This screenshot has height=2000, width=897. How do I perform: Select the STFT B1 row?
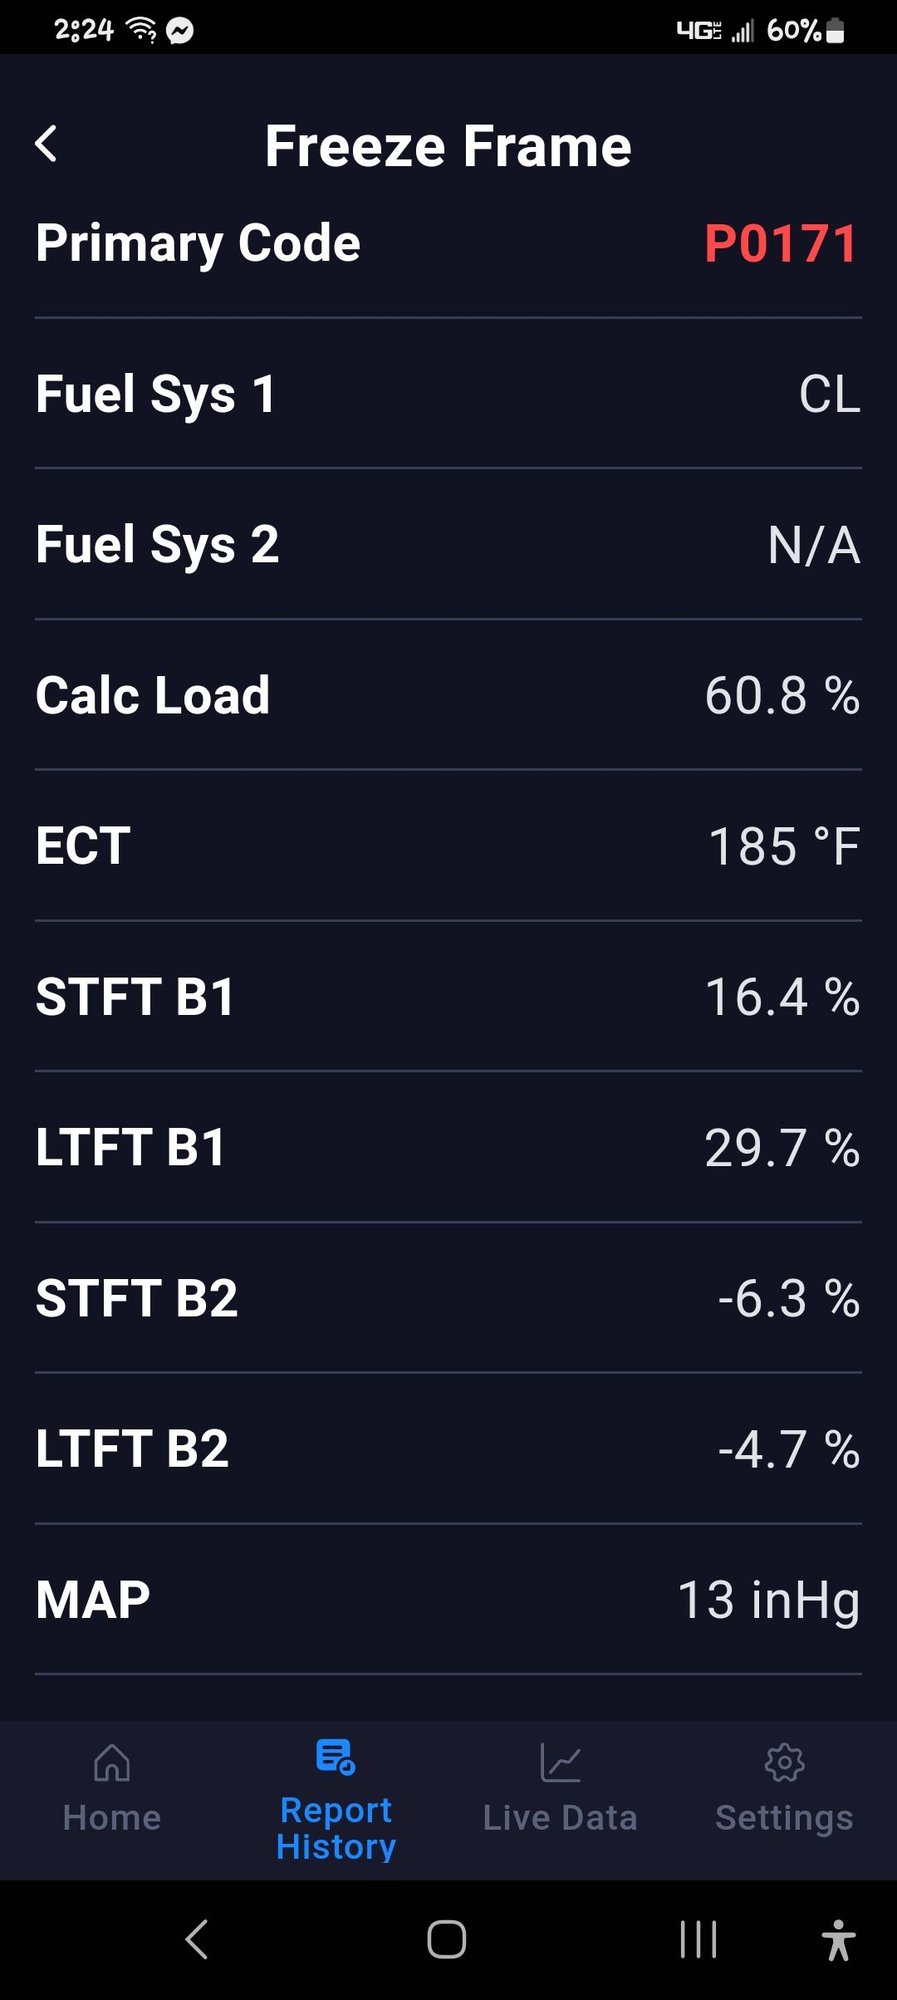[448, 997]
